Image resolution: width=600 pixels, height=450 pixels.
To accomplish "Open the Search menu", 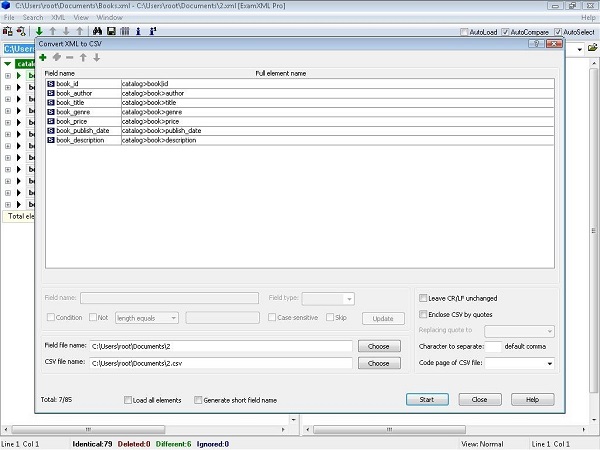I will [x=33, y=17].
